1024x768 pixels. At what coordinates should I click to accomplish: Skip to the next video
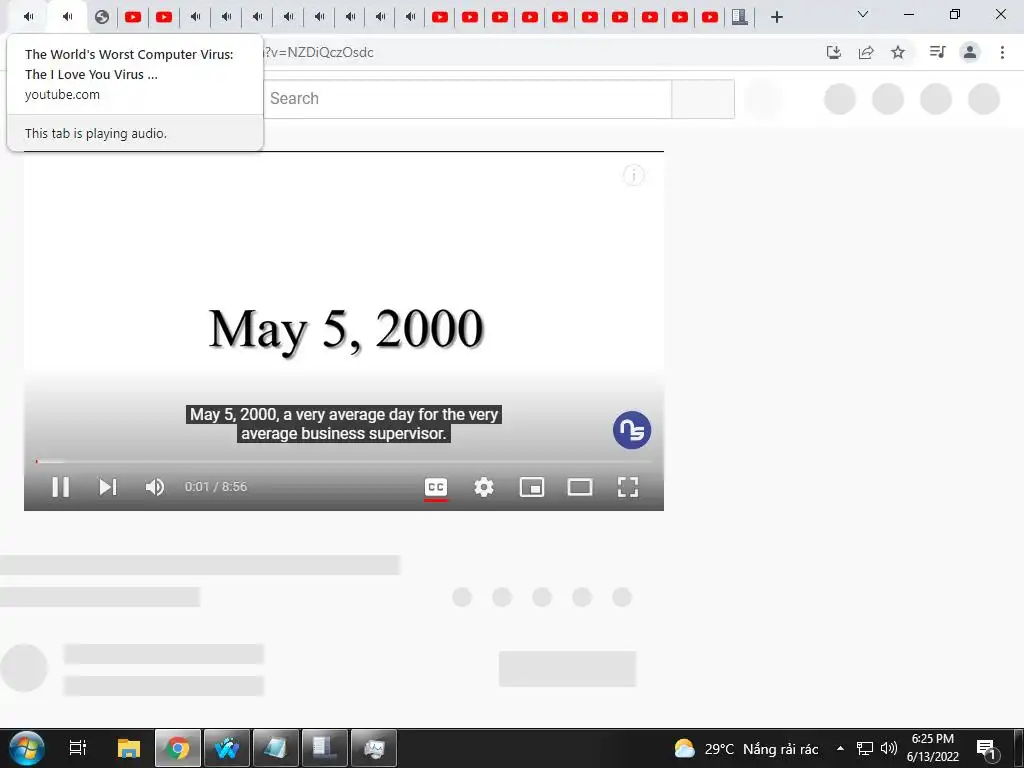tap(108, 487)
